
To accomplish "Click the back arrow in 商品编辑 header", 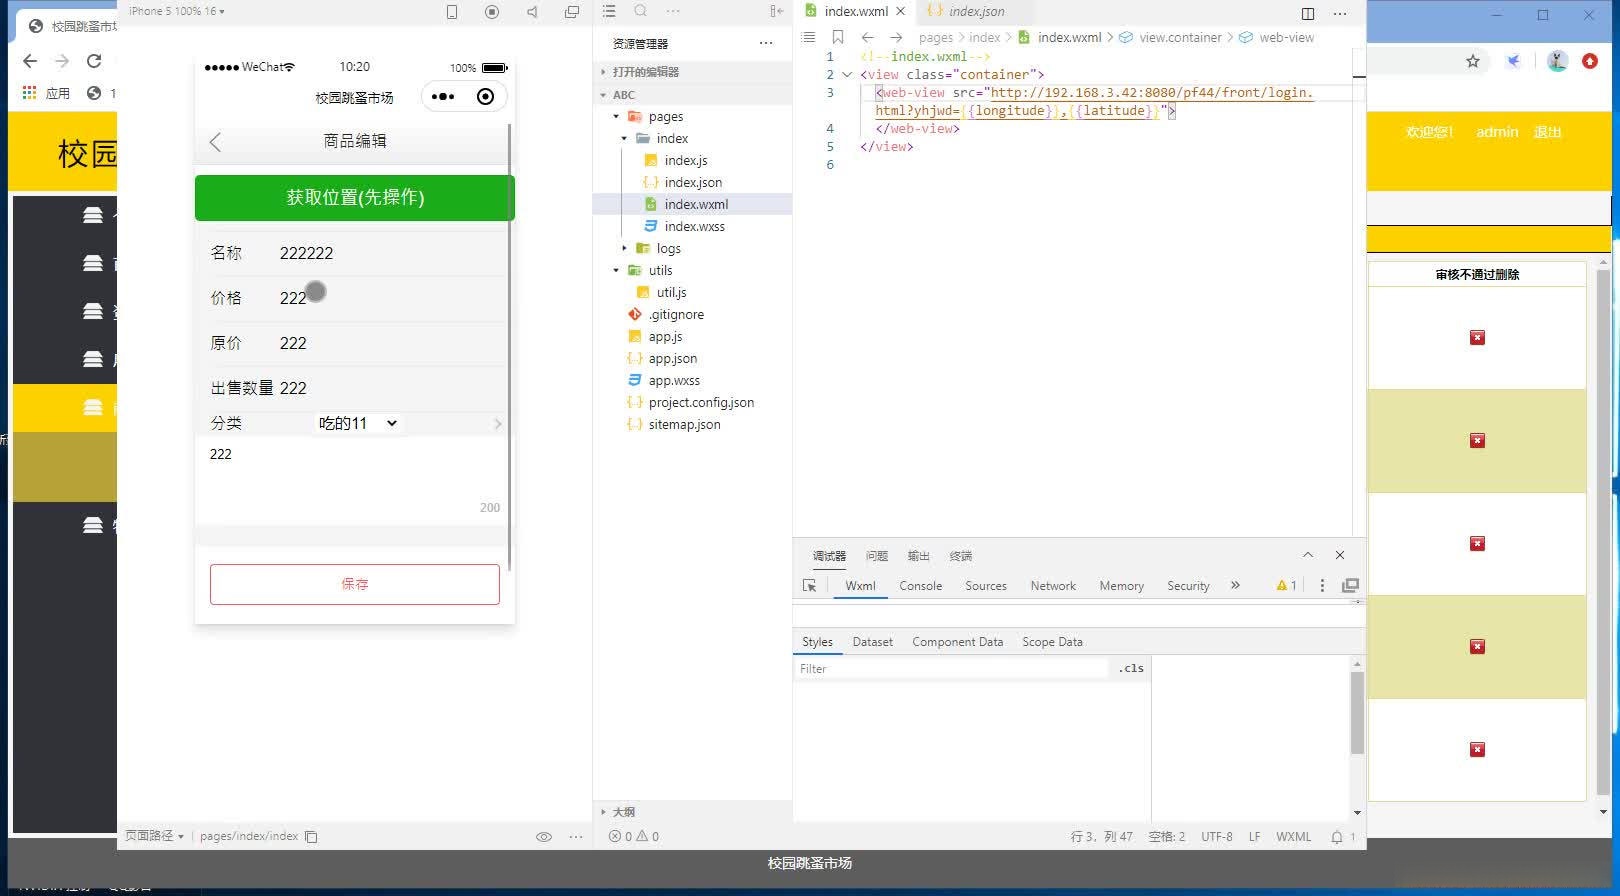I will point(216,142).
